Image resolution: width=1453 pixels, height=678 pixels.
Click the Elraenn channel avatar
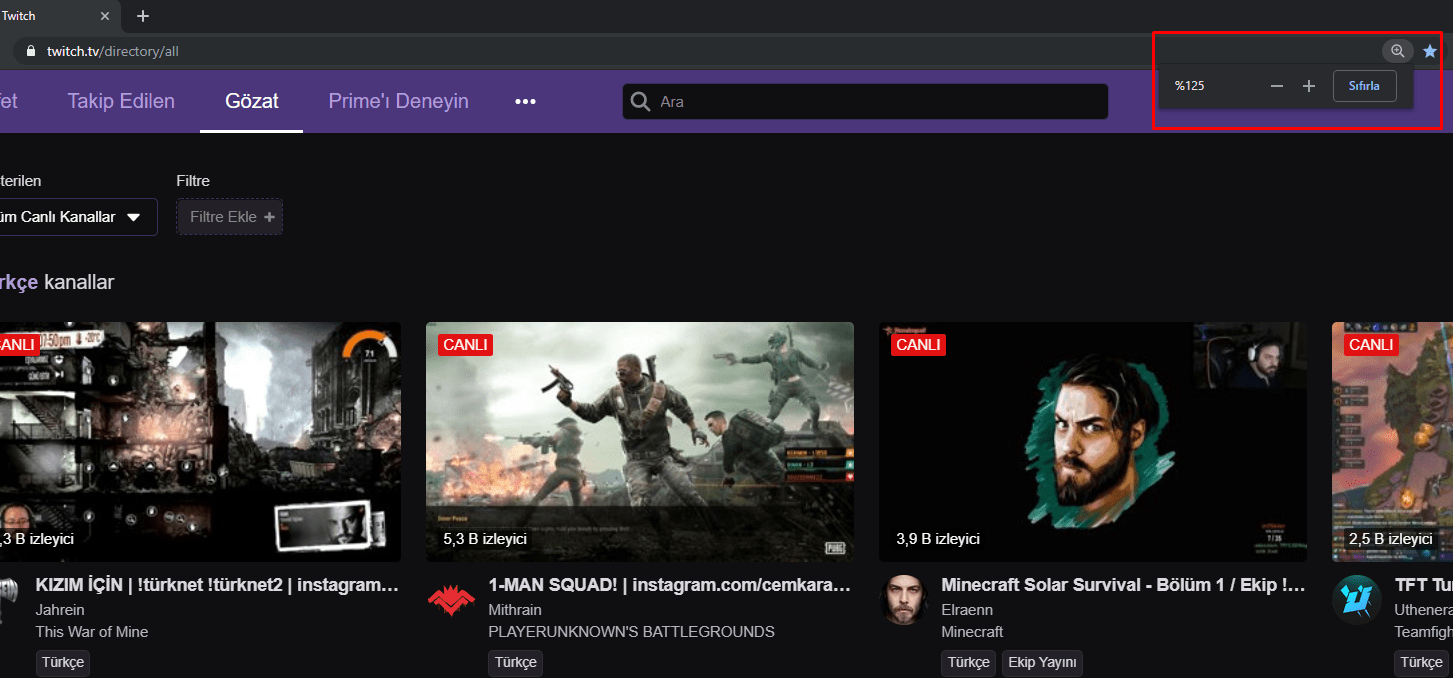(904, 599)
